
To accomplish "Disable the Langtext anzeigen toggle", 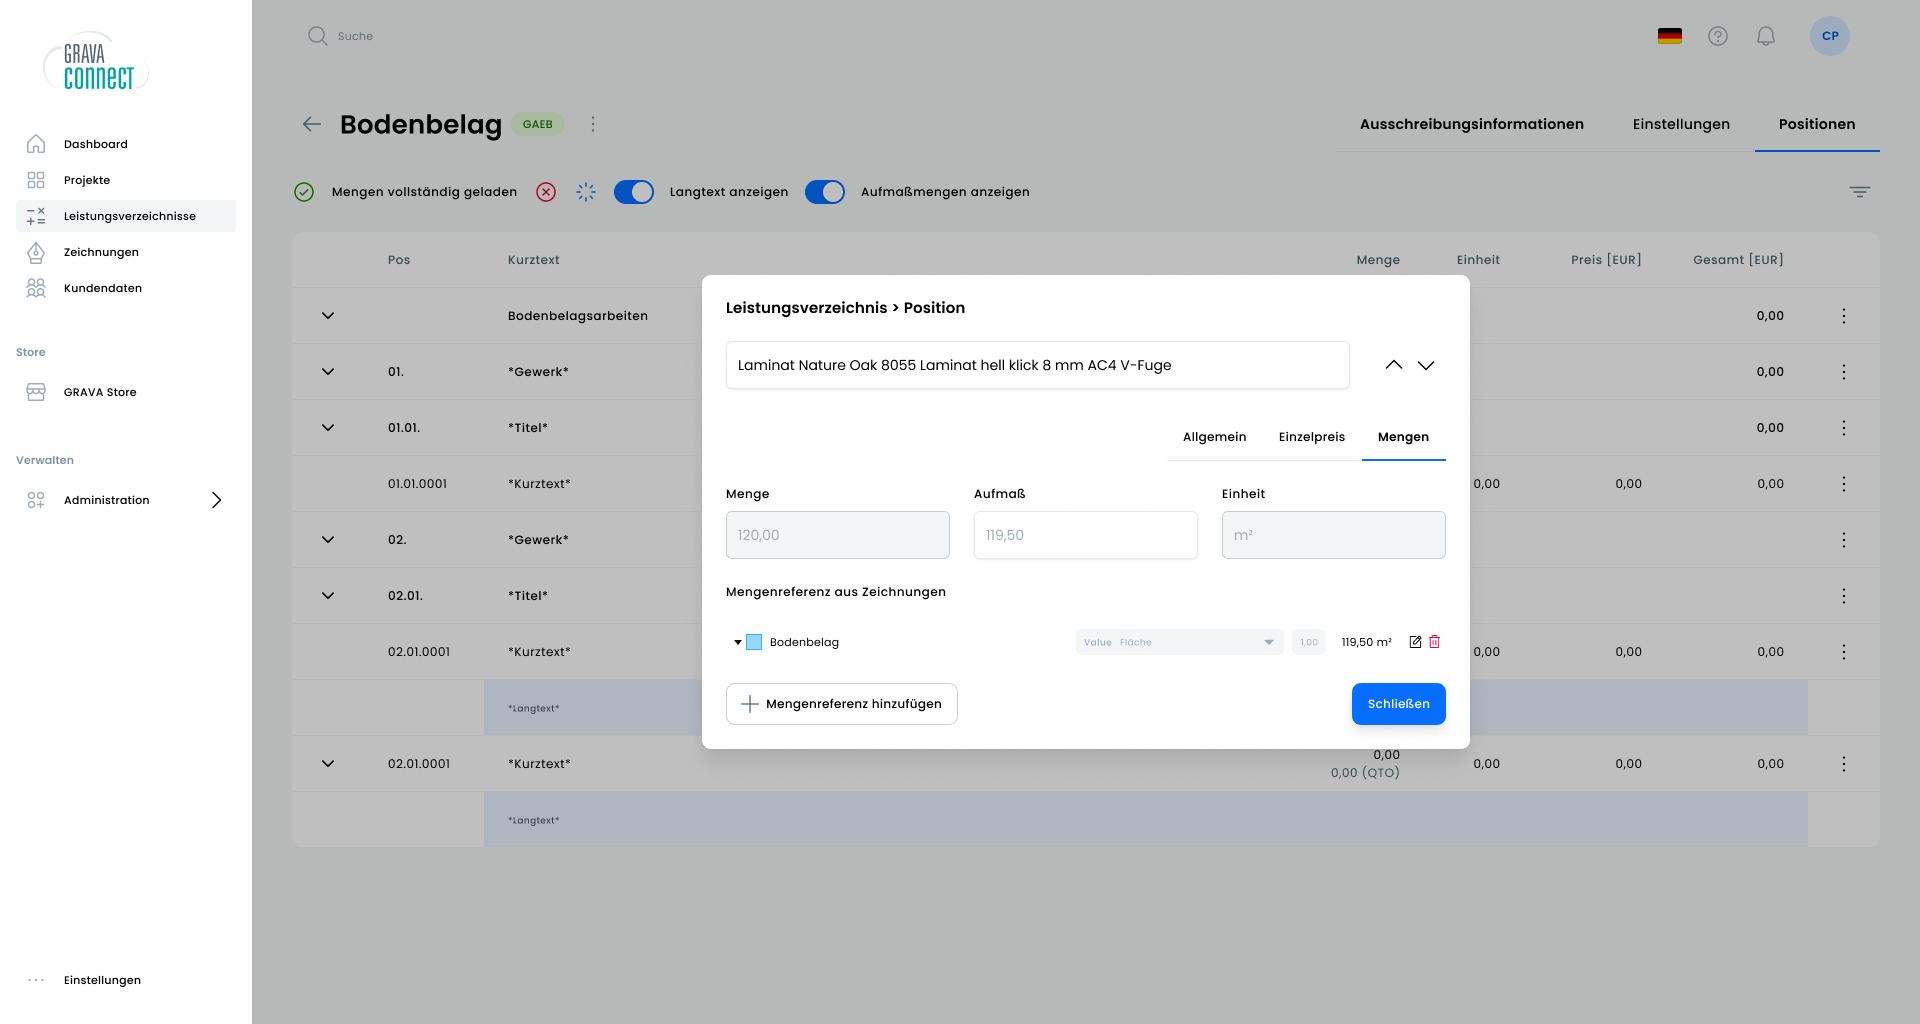I will pos(634,192).
